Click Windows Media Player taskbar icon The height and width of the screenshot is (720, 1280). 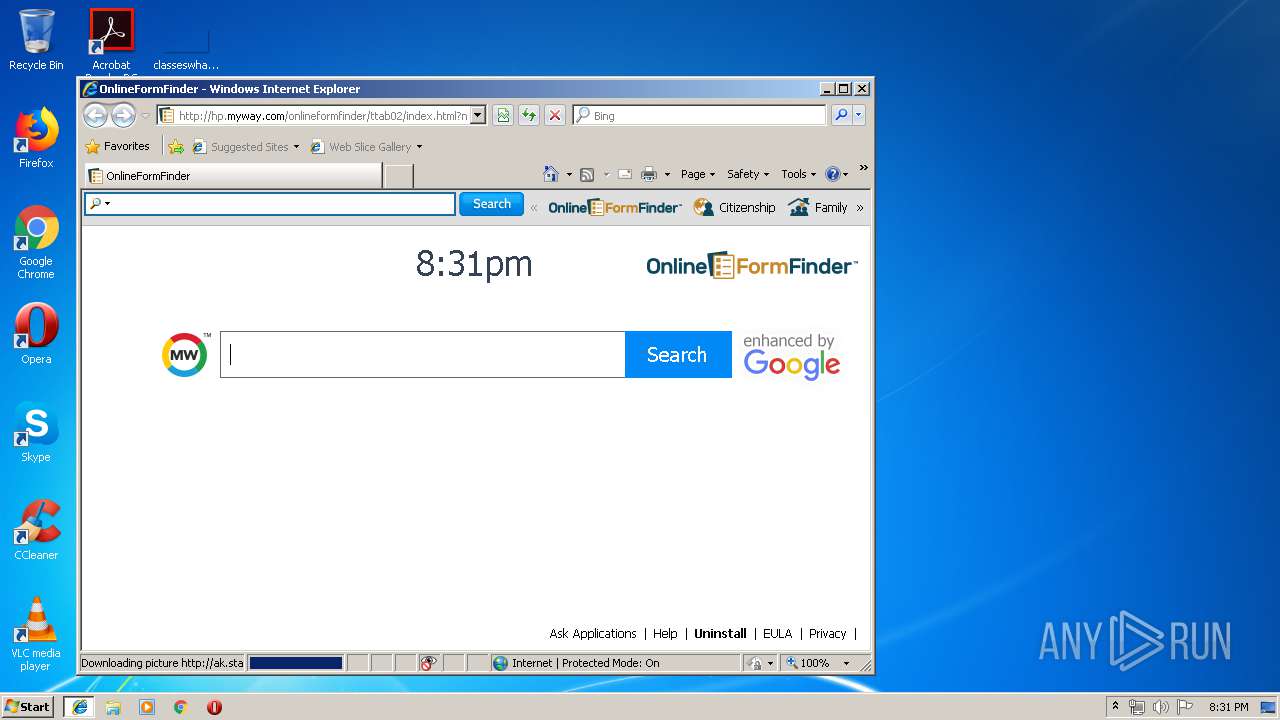(147, 707)
